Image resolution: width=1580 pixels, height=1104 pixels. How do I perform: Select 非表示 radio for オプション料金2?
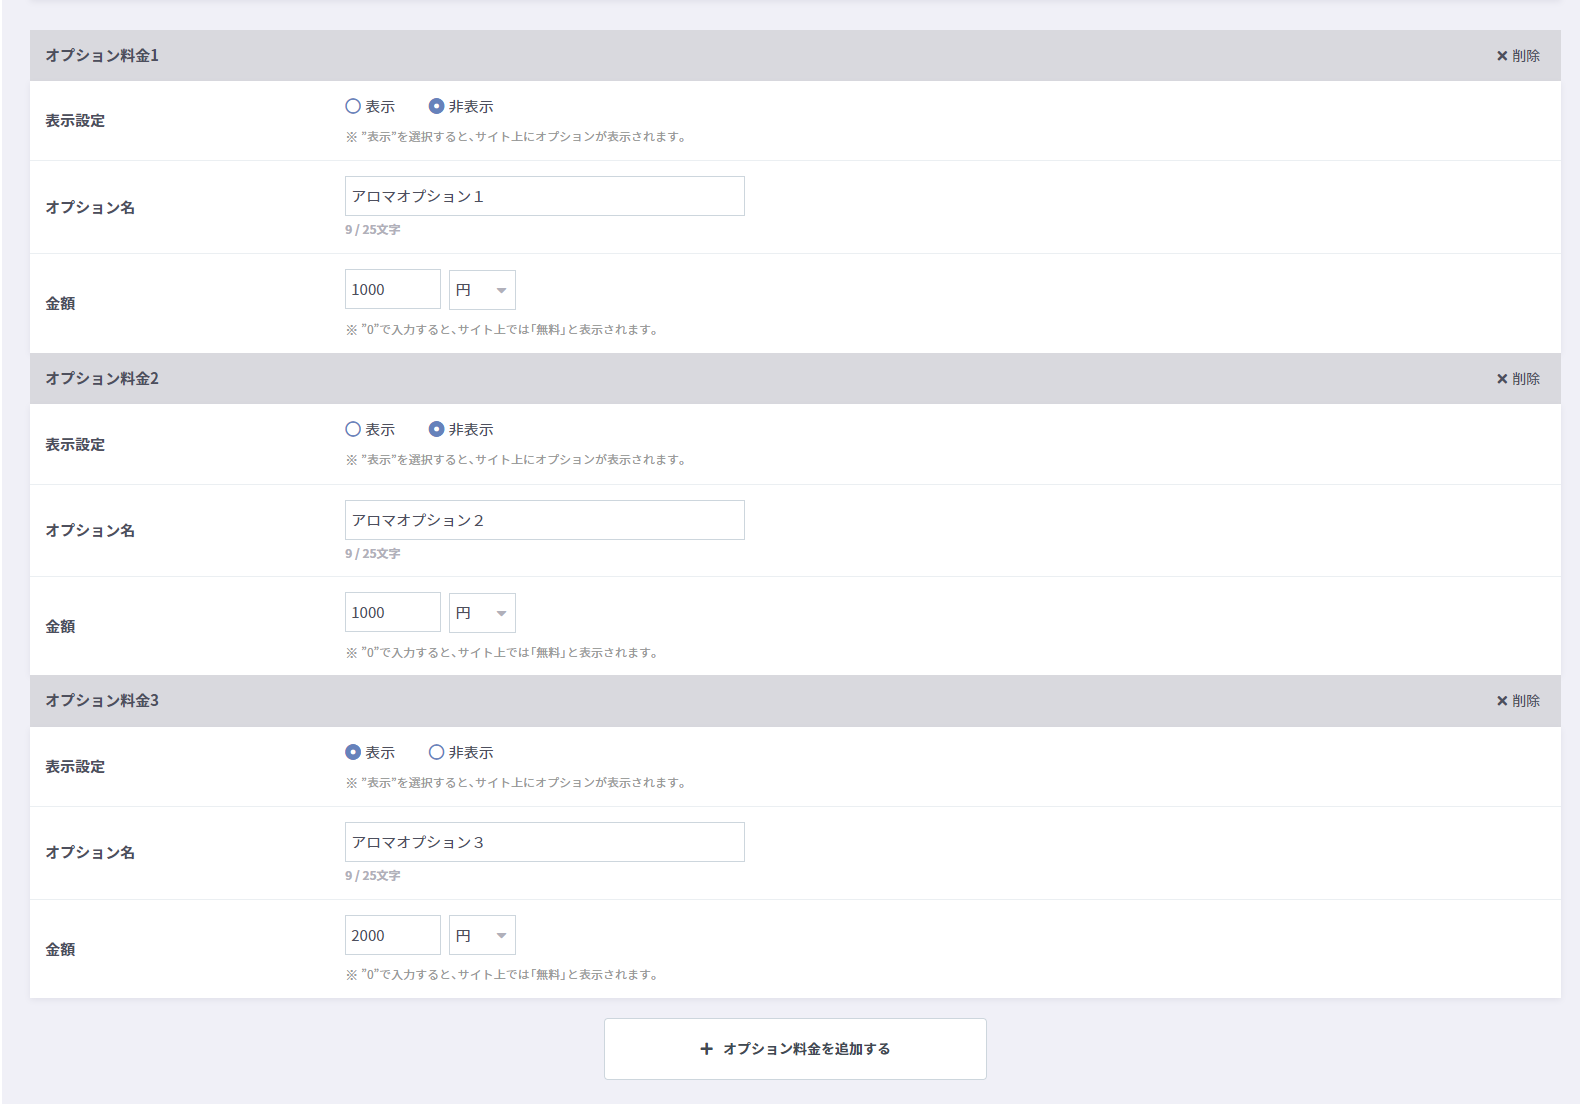[437, 429]
